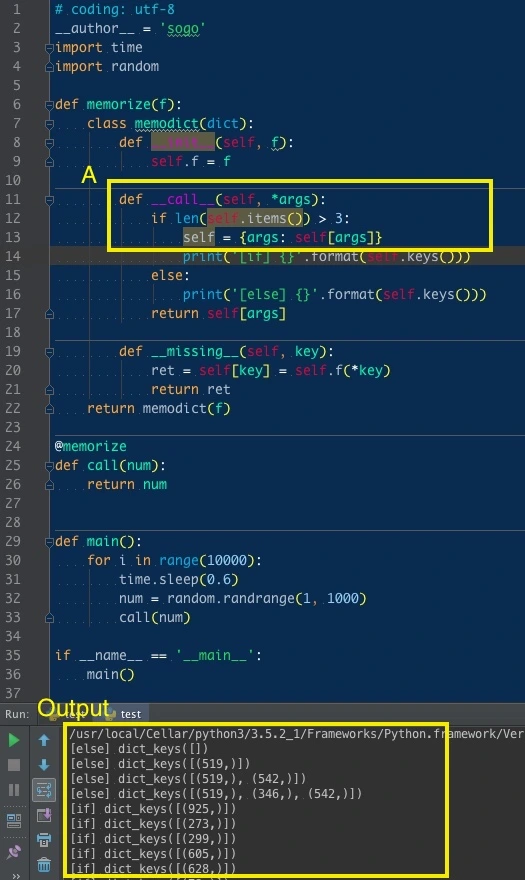Click the 'Run:' tool window label
Viewport: 525px width, 880px height.
(17, 714)
